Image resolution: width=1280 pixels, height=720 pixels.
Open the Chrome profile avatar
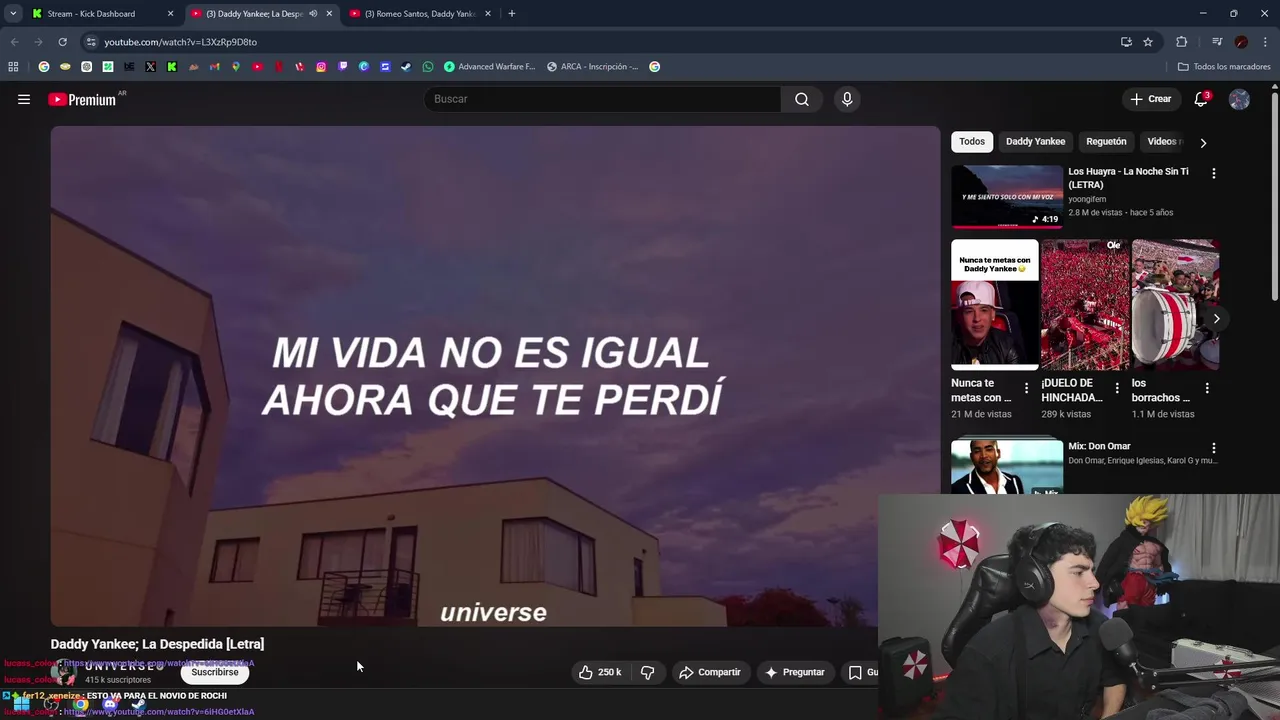click(1241, 42)
